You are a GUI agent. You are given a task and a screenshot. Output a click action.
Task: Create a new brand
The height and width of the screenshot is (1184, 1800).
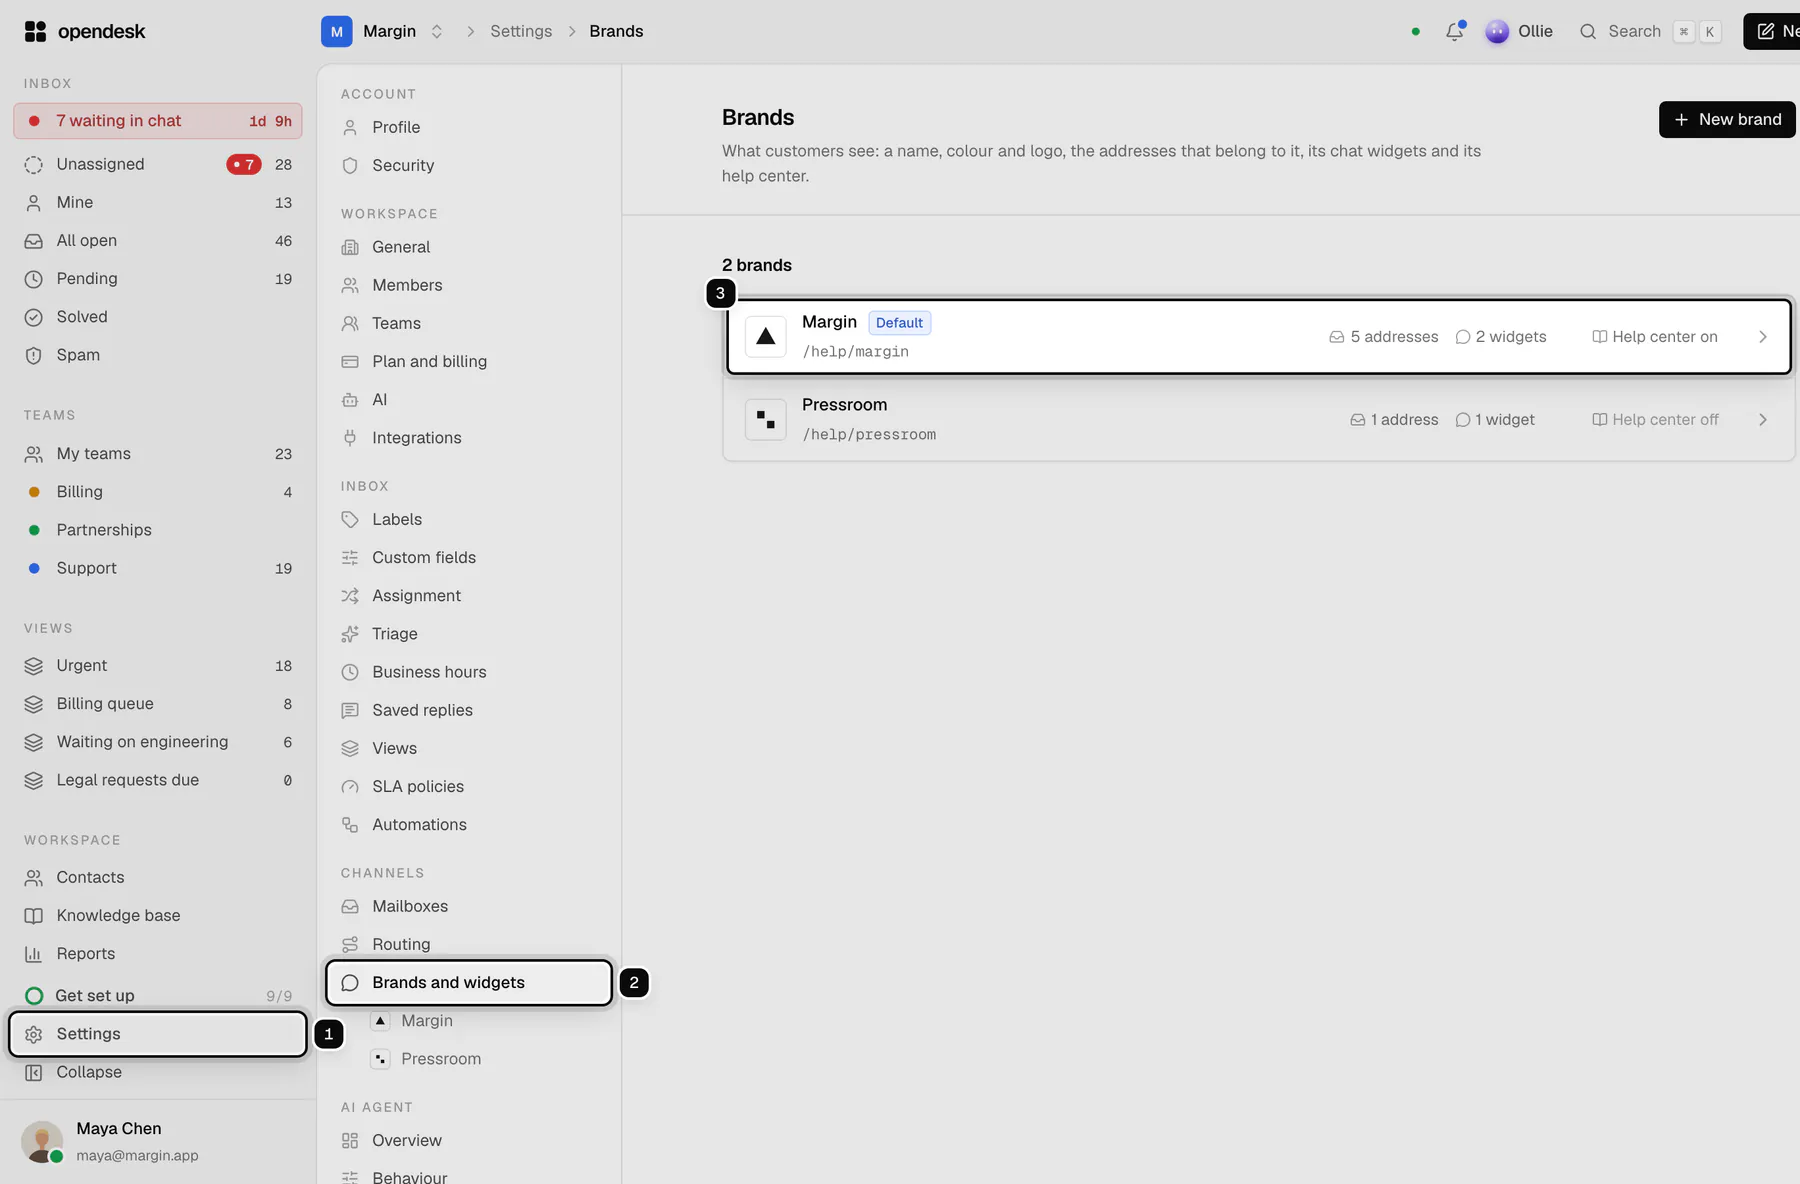1727,119
